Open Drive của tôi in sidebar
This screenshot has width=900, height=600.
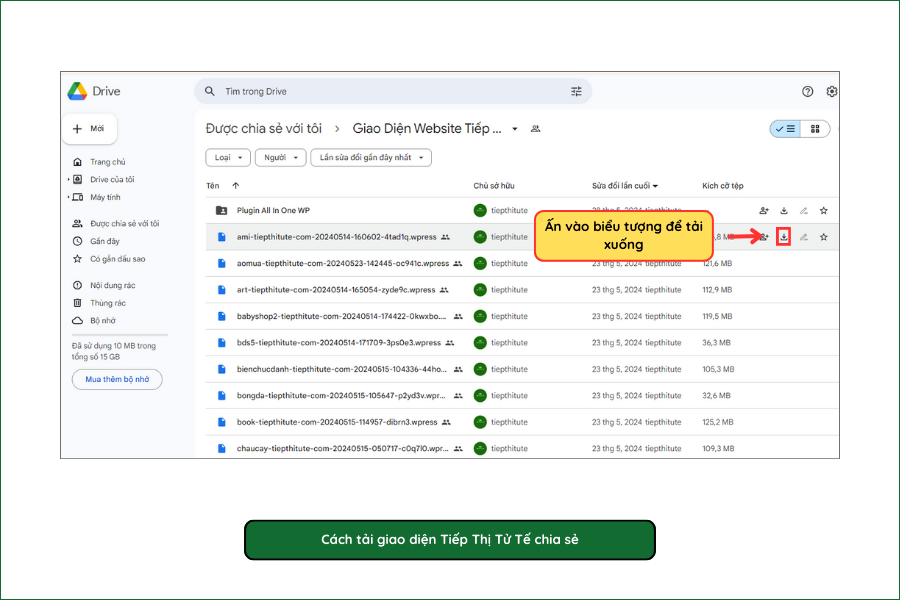[x=112, y=179]
